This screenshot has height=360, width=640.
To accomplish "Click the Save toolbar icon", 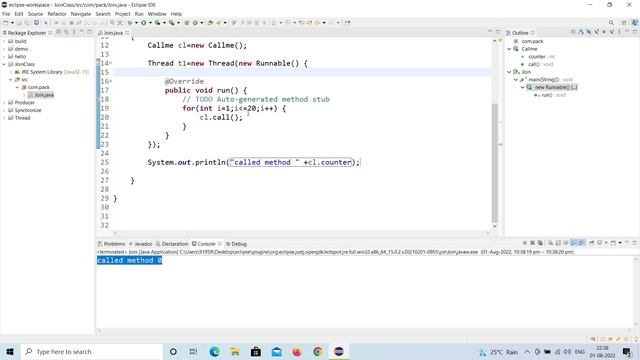I will pyautogui.click(x=19, y=23).
